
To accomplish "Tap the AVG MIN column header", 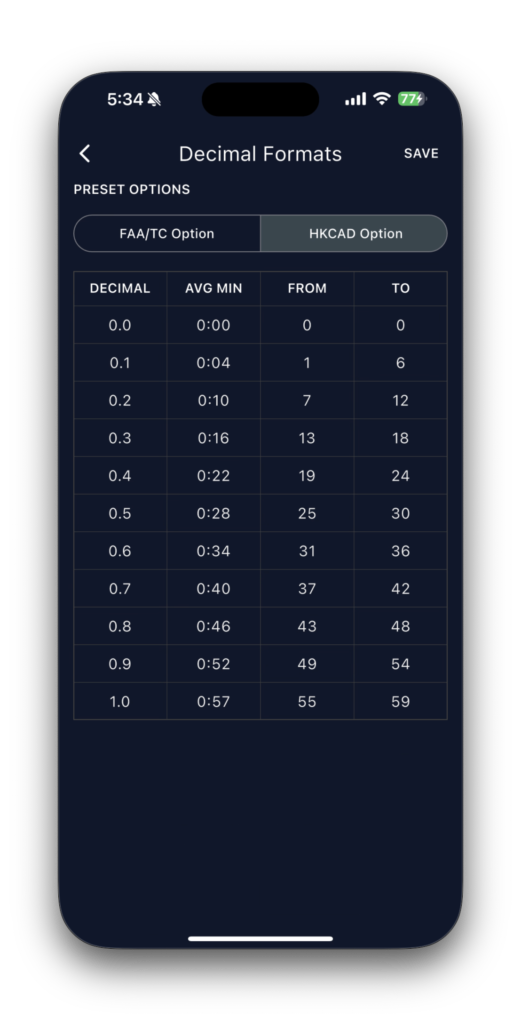I will [213, 289].
